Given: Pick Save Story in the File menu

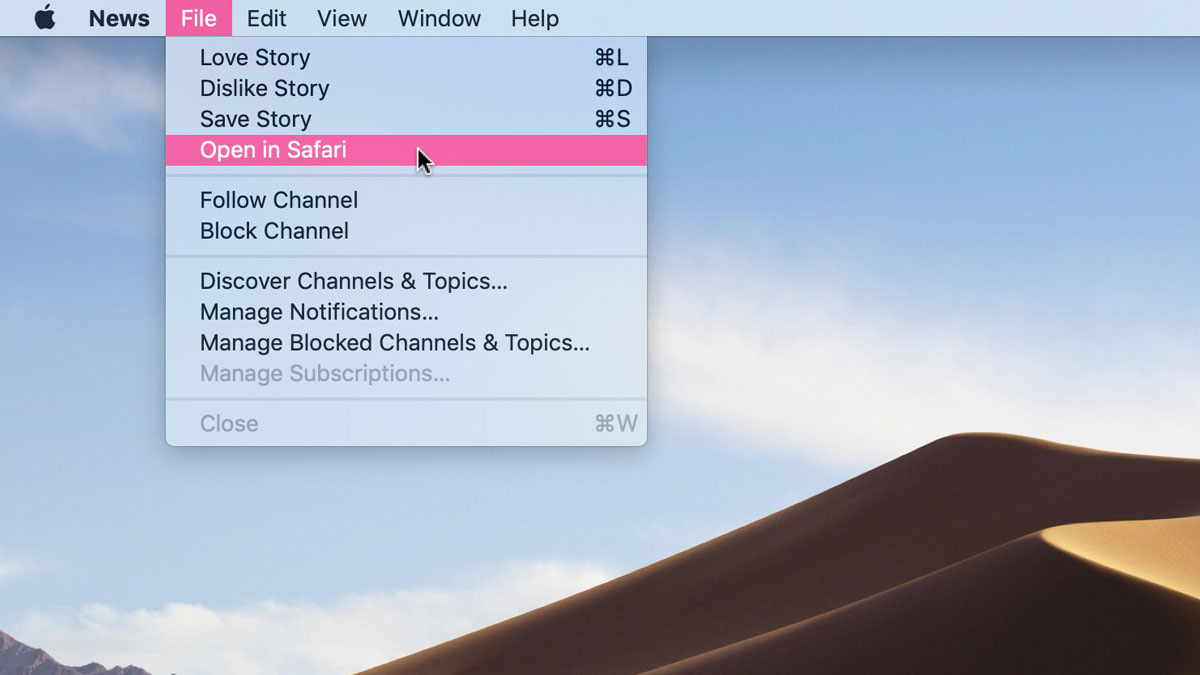Looking at the screenshot, I should (x=406, y=119).
